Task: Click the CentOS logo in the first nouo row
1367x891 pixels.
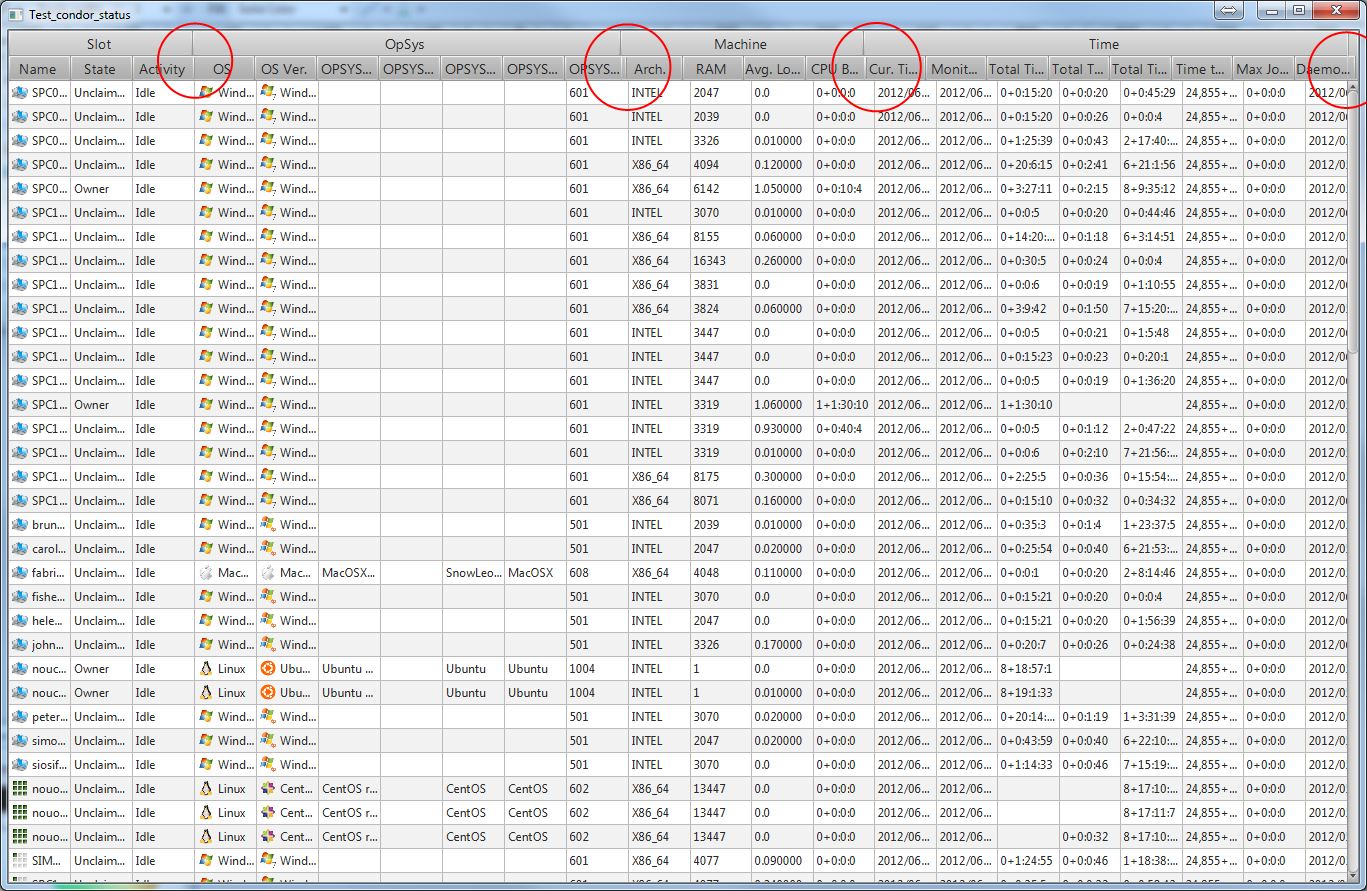Action: [x=268, y=789]
